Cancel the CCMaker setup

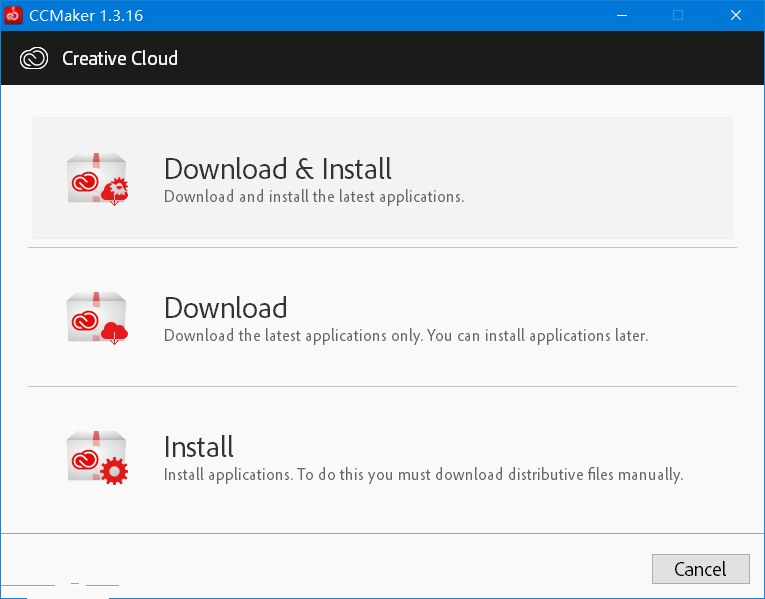point(701,569)
